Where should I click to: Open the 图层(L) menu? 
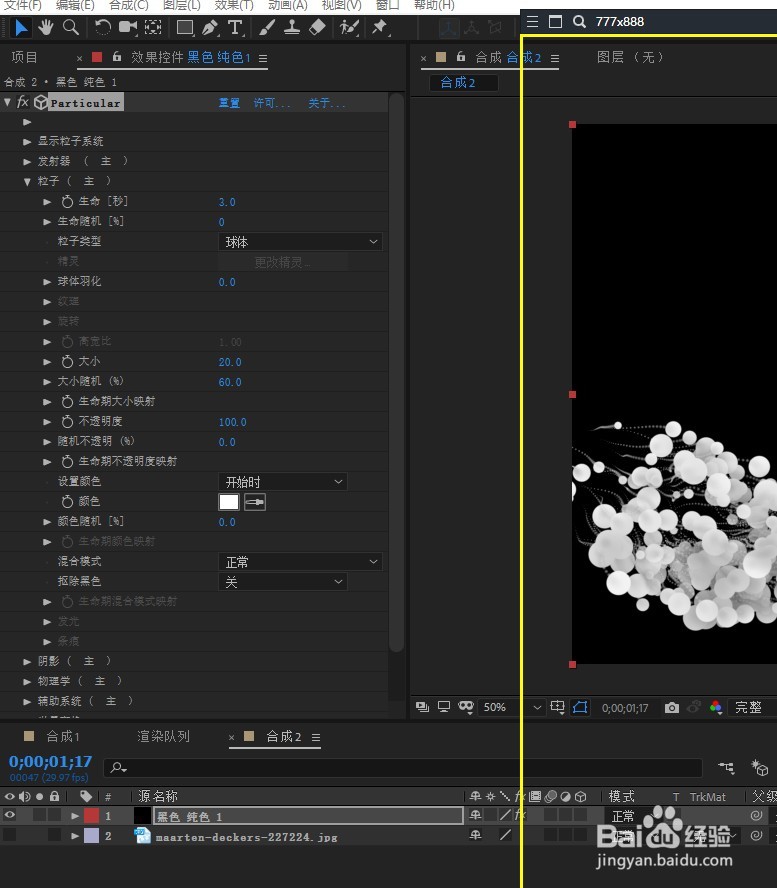click(x=181, y=6)
